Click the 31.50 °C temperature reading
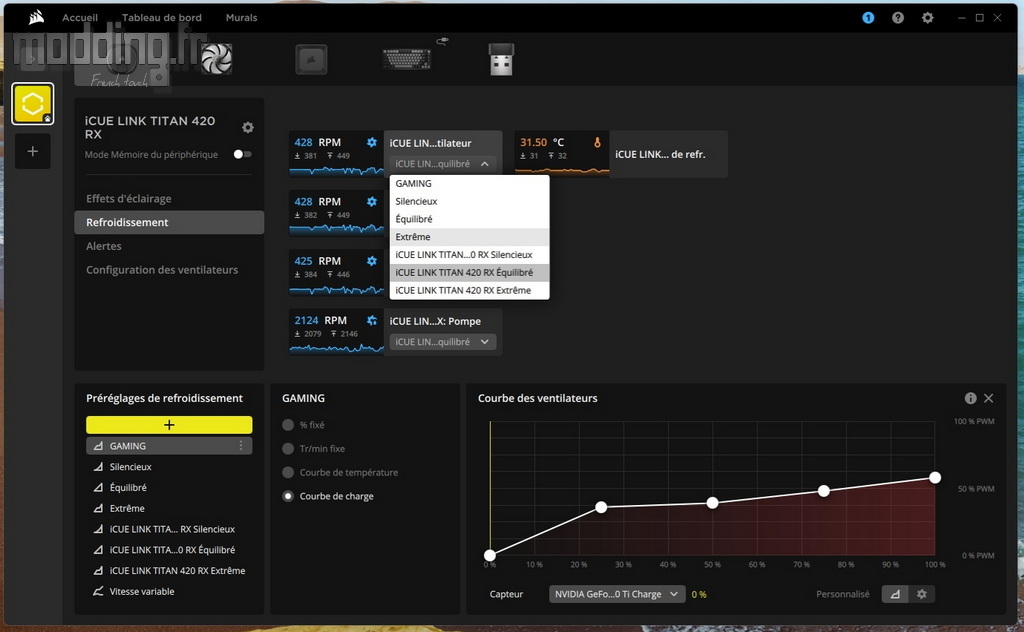Image resolution: width=1024 pixels, height=632 pixels. click(x=542, y=142)
